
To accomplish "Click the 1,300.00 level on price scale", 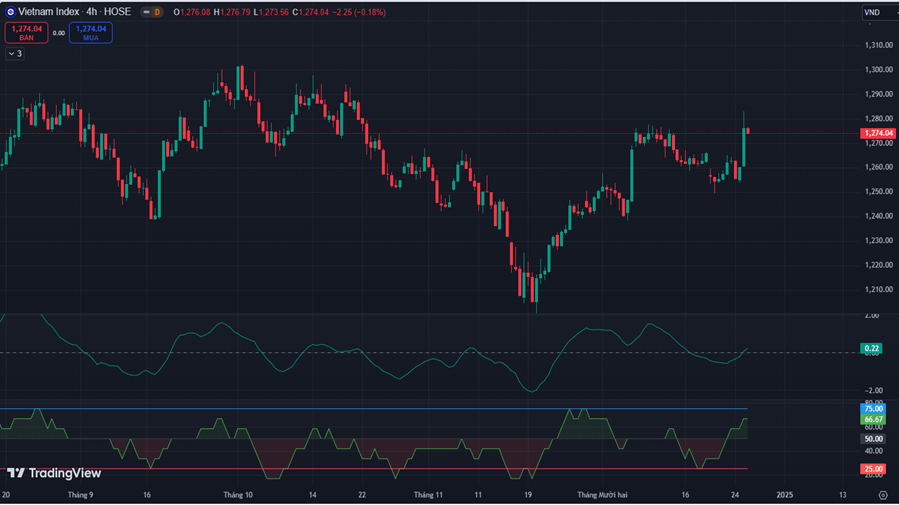I will (x=878, y=70).
